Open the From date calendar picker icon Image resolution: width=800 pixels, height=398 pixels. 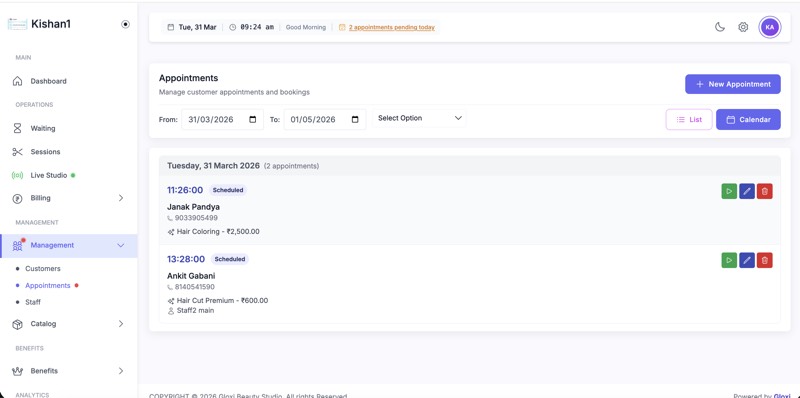[x=253, y=119]
